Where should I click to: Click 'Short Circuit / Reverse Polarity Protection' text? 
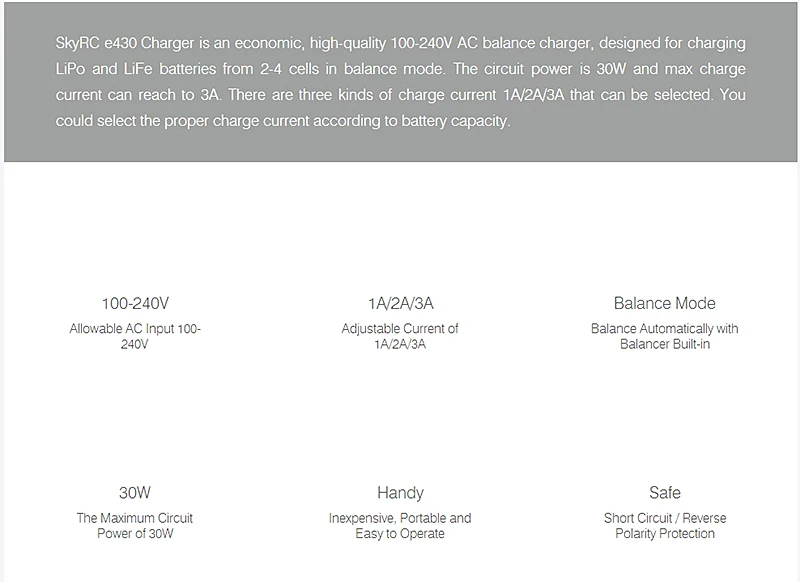[665, 525]
